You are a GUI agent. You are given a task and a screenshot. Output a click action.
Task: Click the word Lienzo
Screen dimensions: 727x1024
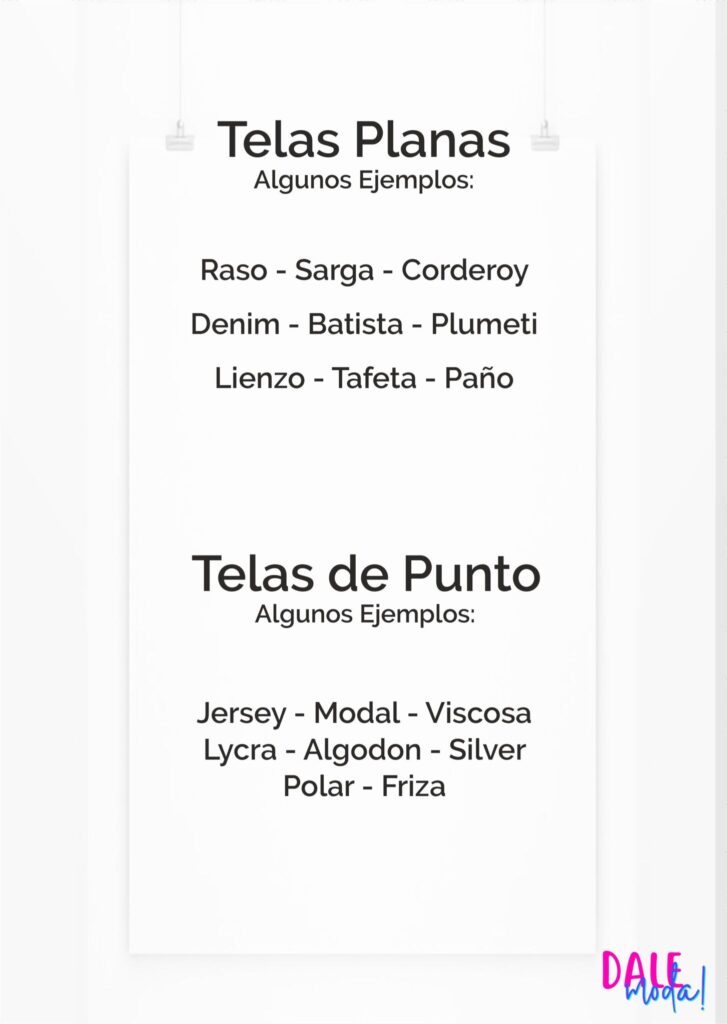(260, 378)
